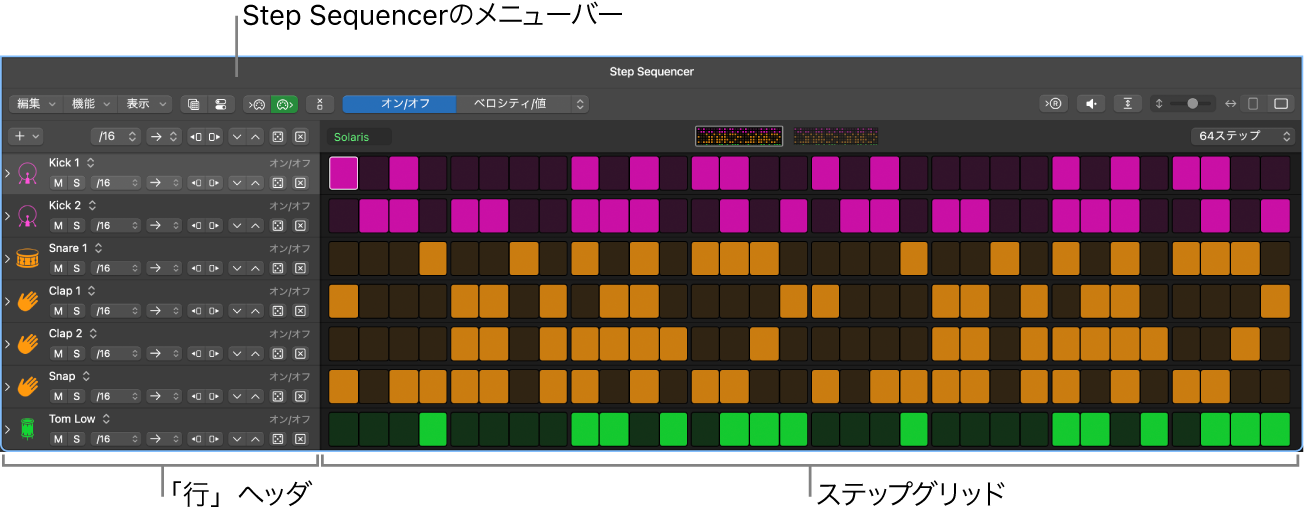Click the Kick 1 drum icon
The height and width of the screenshot is (513, 1306).
28,174
